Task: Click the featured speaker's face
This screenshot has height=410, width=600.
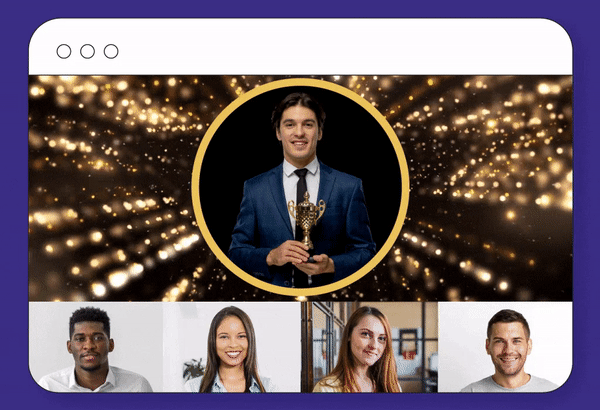Action: click(x=299, y=130)
